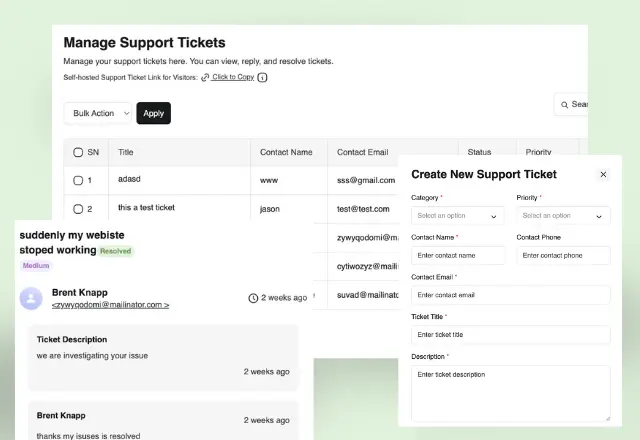The width and height of the screenshot is (640, 440).
Task: Click the link icon beside Click to Copy
Action: click(205, 77)
